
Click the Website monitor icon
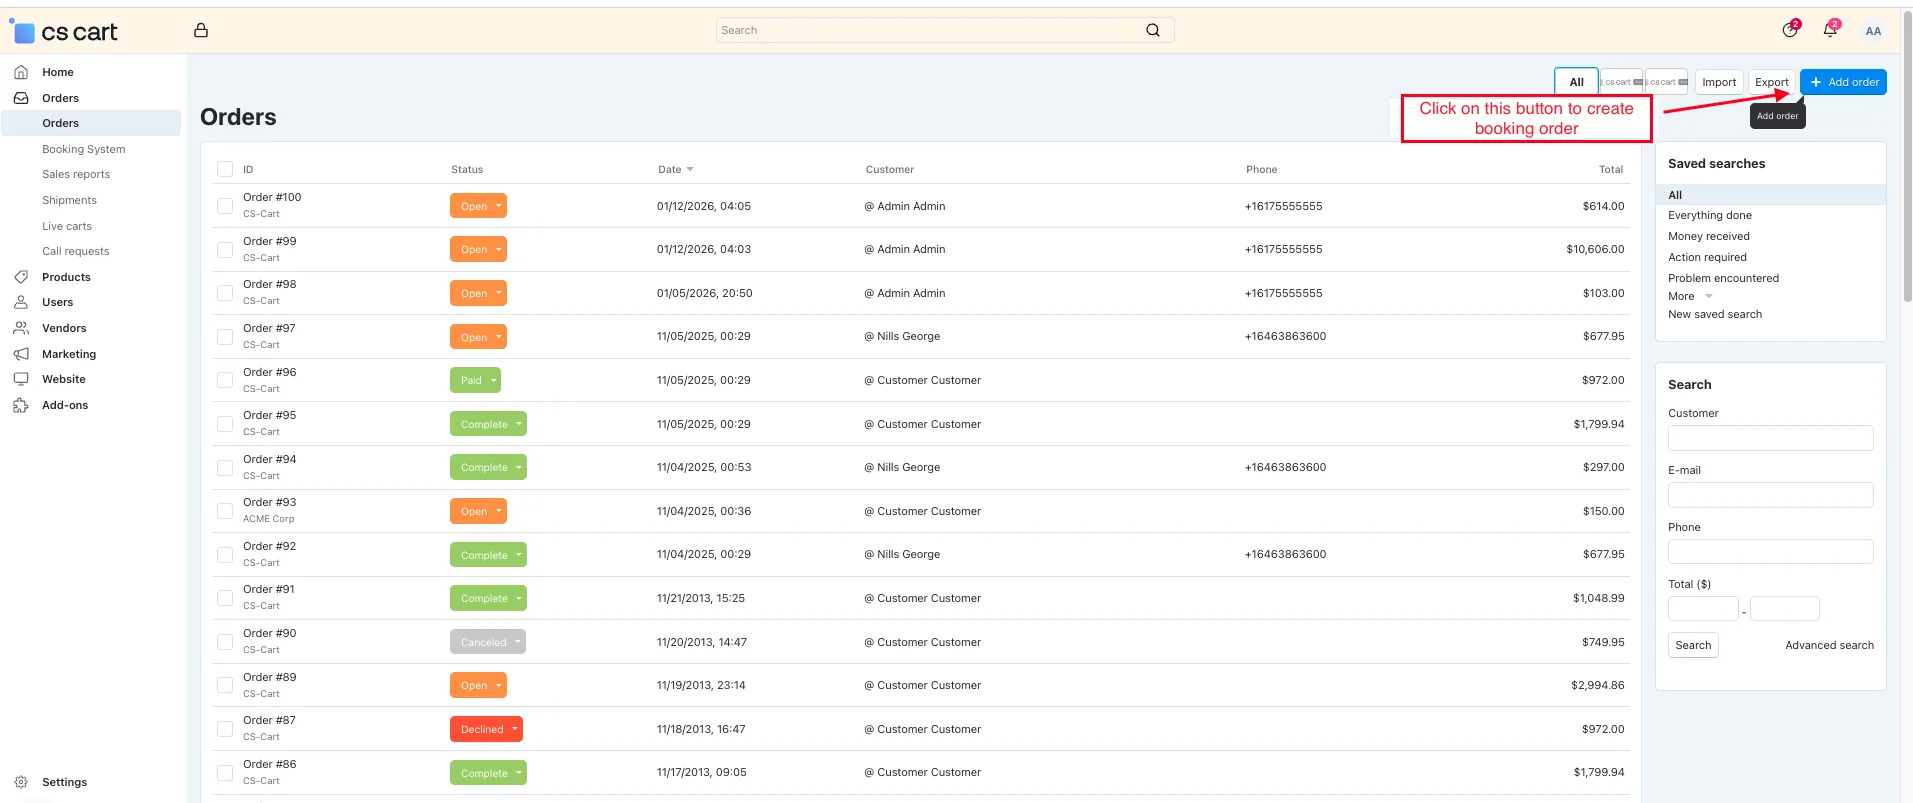(x=21, y=379)
